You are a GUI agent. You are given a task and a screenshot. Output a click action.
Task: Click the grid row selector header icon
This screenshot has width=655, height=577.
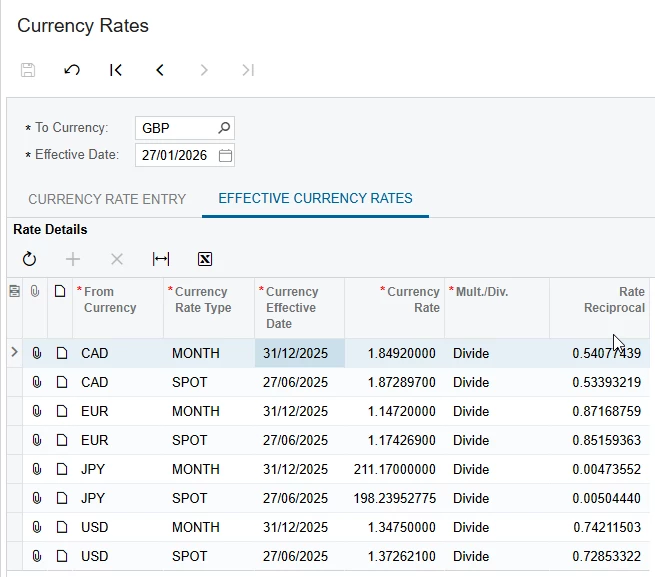pyautogui.click(x=15, y=291)
